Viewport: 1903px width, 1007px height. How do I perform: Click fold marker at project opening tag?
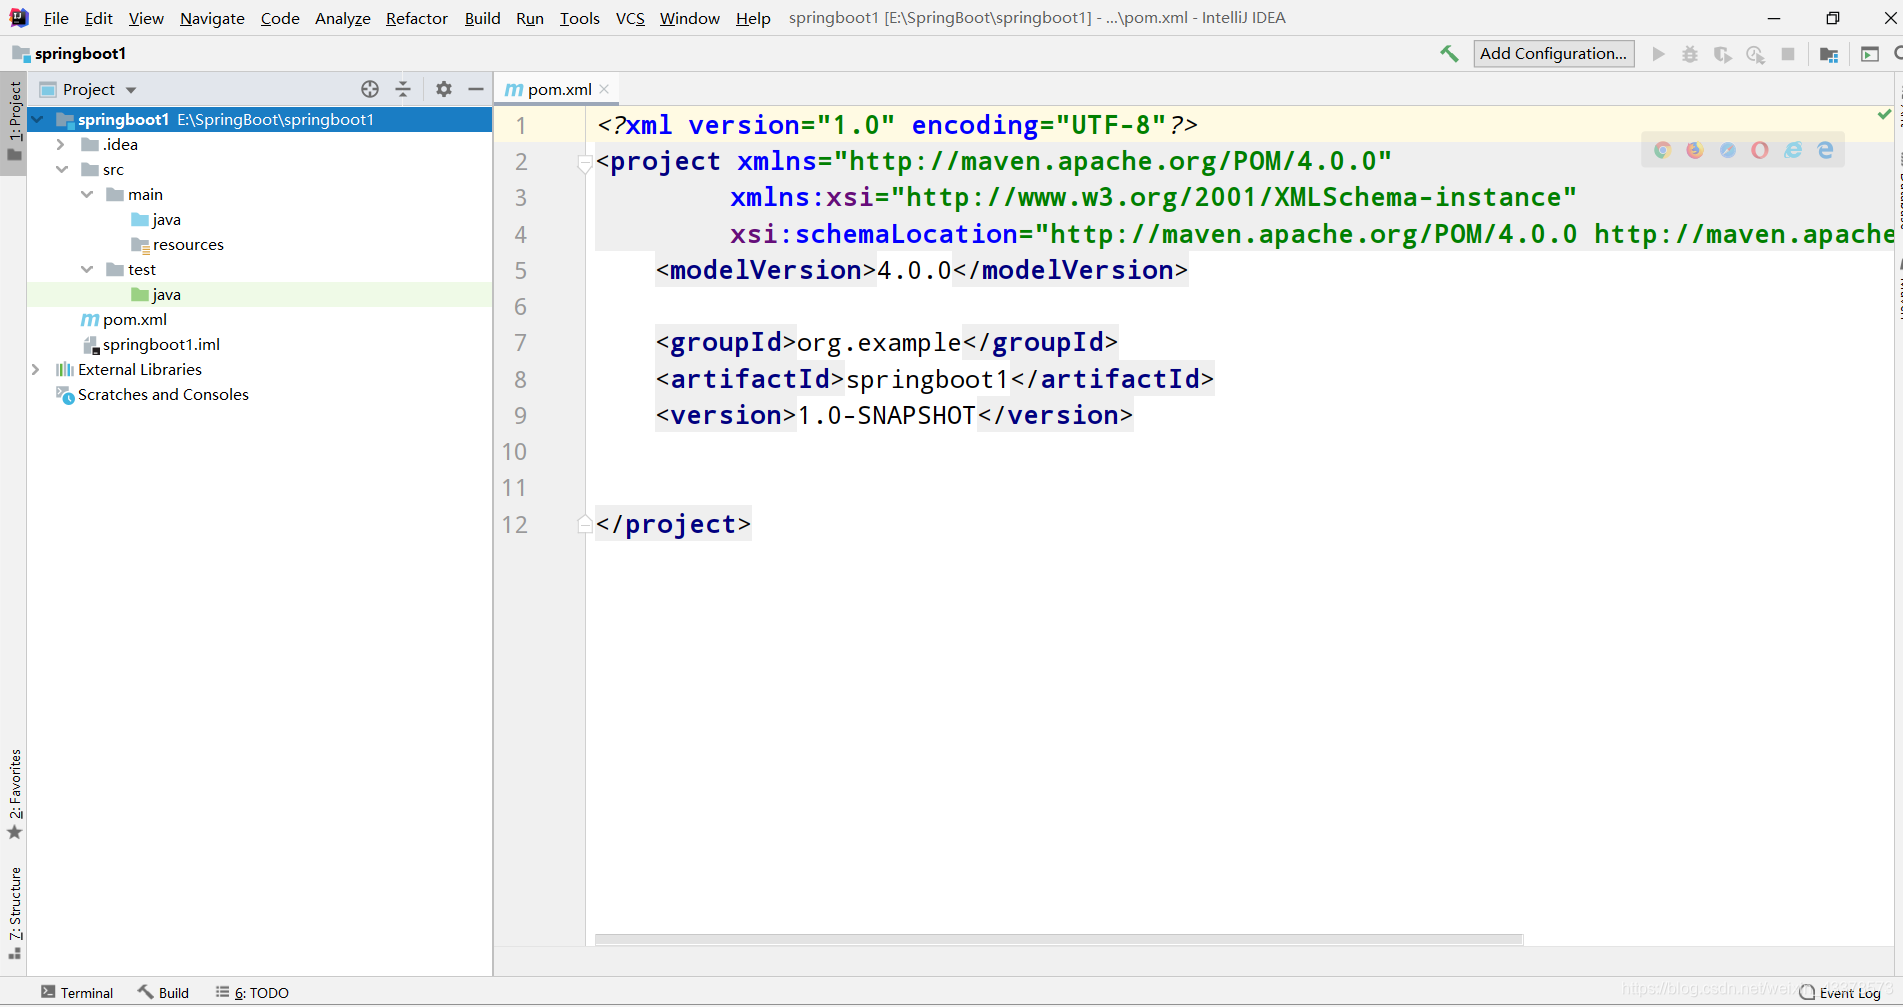(x=585, y=163)
